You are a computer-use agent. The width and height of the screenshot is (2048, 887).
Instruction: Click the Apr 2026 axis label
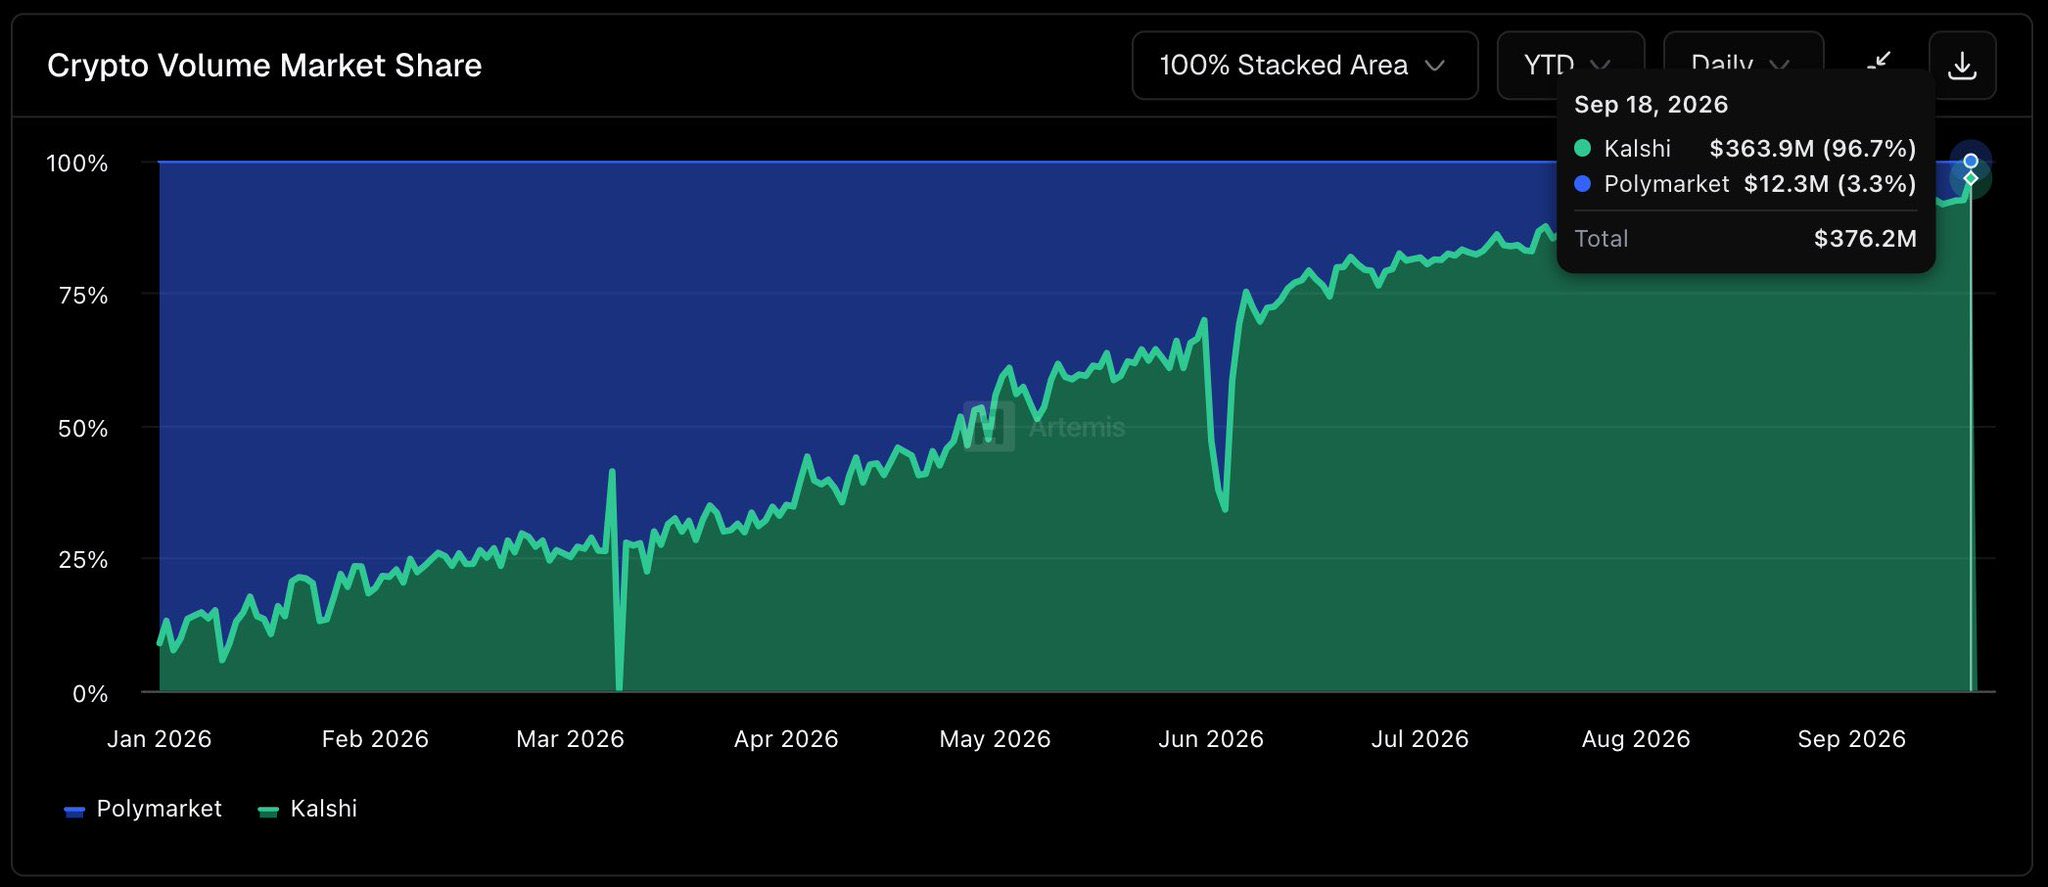(x=786, y=739)
